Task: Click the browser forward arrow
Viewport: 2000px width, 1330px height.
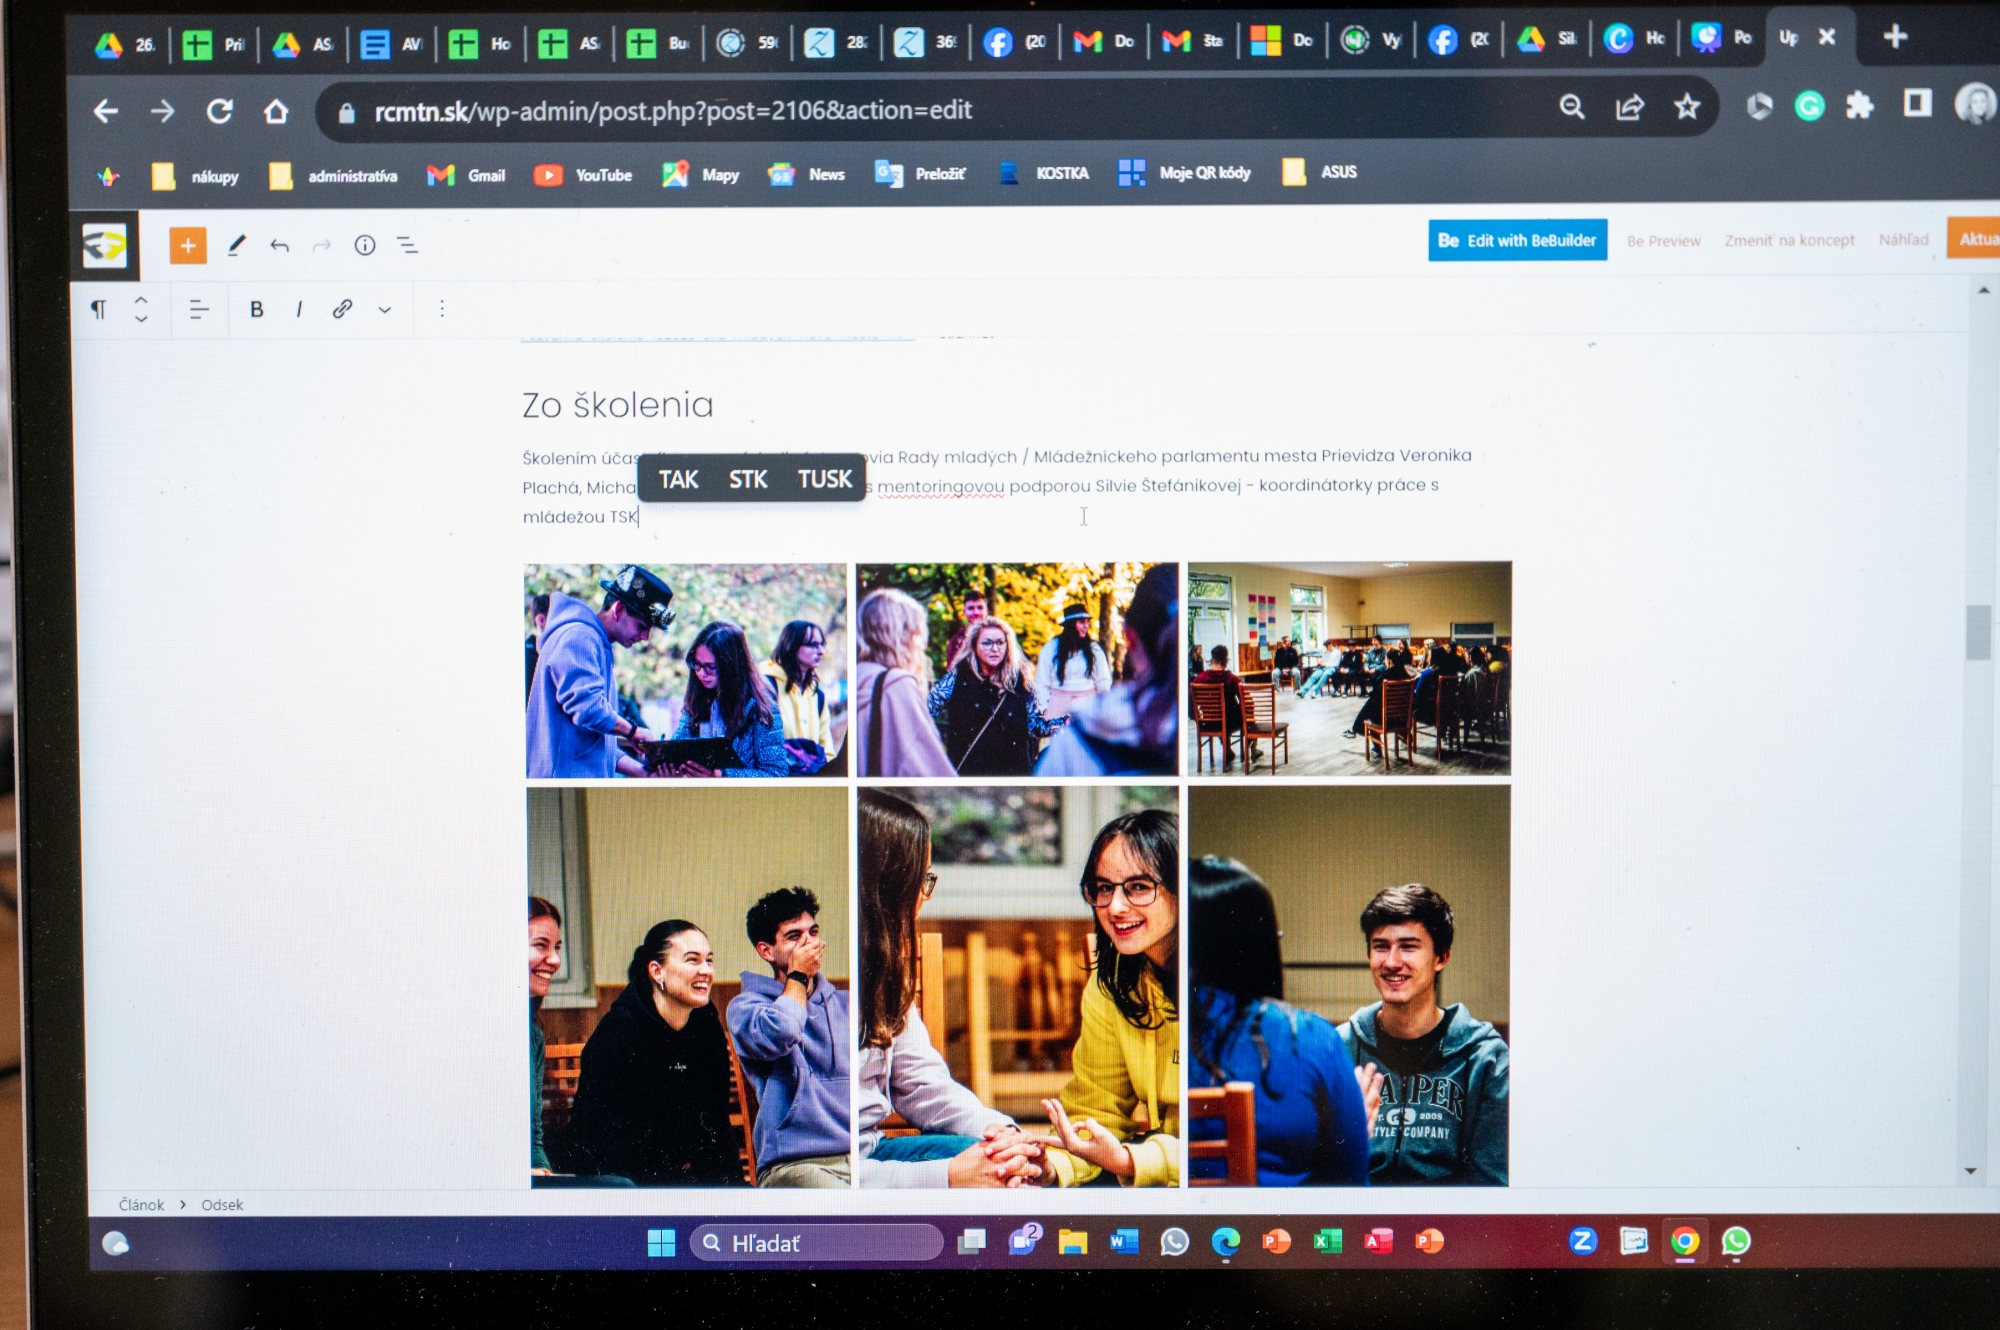Action: coord(162,111)
